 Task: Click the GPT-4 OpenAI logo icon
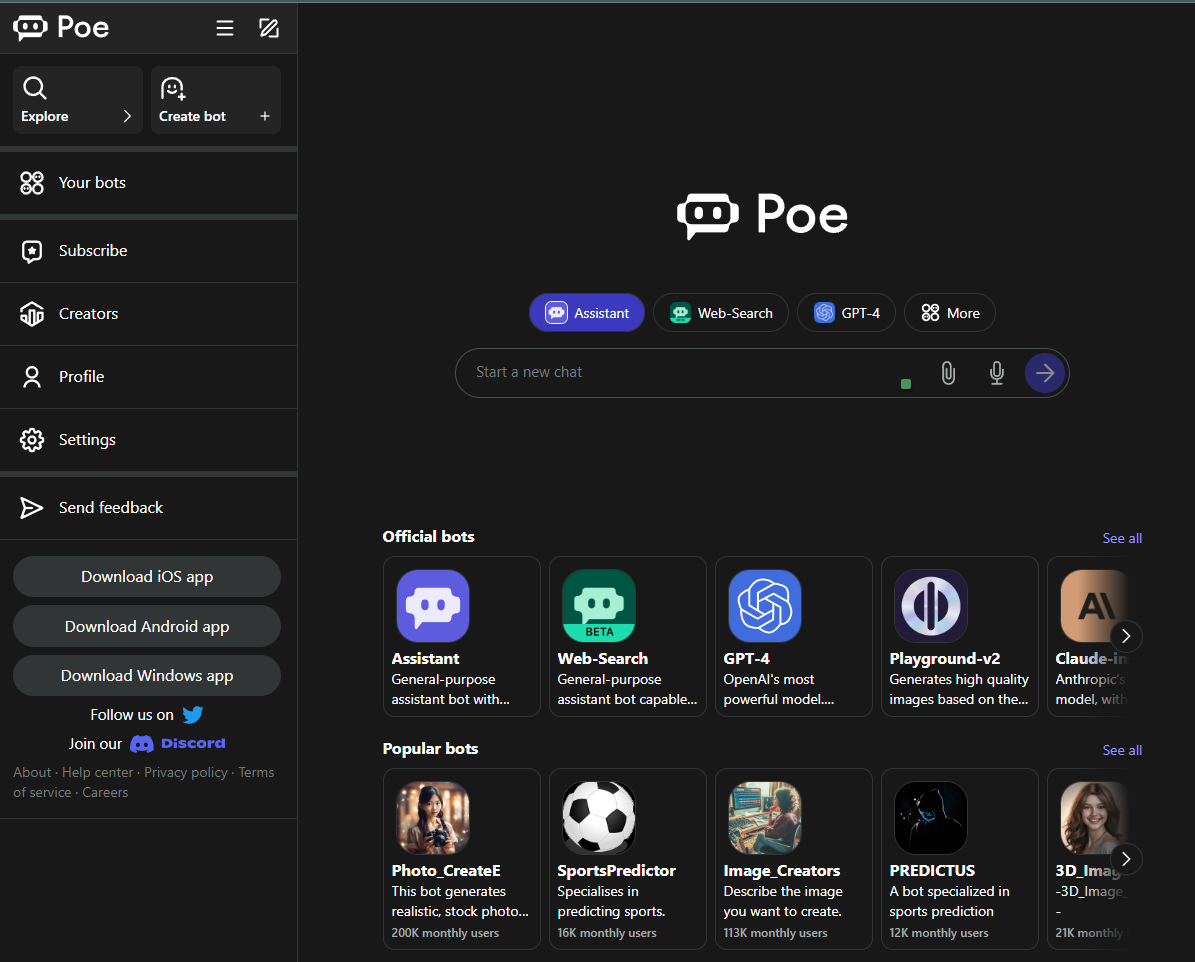[765, 606]
